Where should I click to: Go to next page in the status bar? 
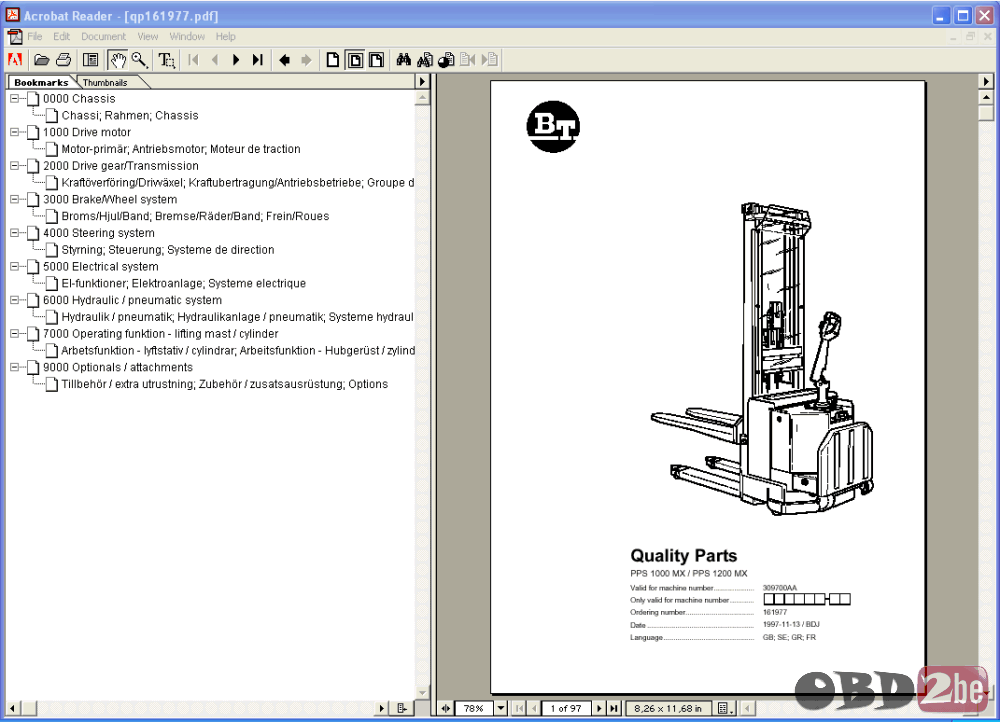[x=599, y=708]
